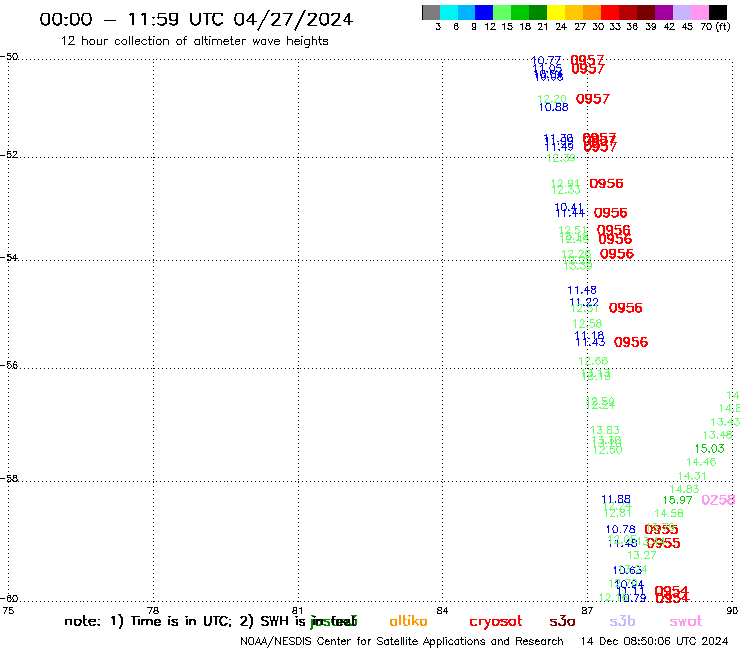Click the scale label '45' under the color bar
This screenshot has width=740, height=650.
point(687,27)
